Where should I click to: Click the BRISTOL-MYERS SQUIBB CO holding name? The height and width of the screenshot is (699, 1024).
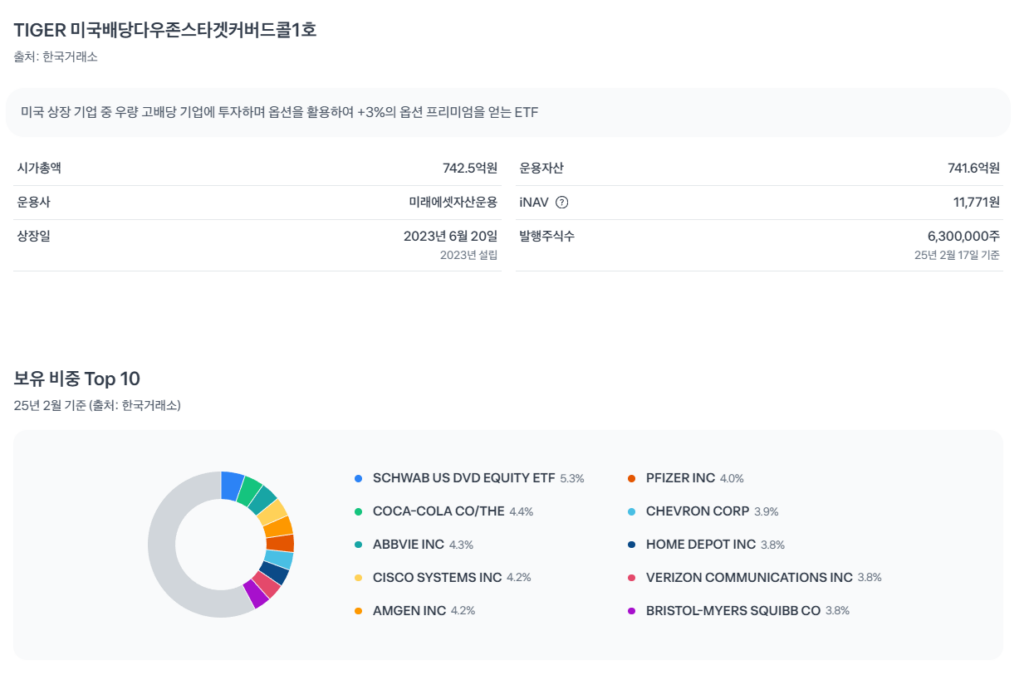[733, 611]
